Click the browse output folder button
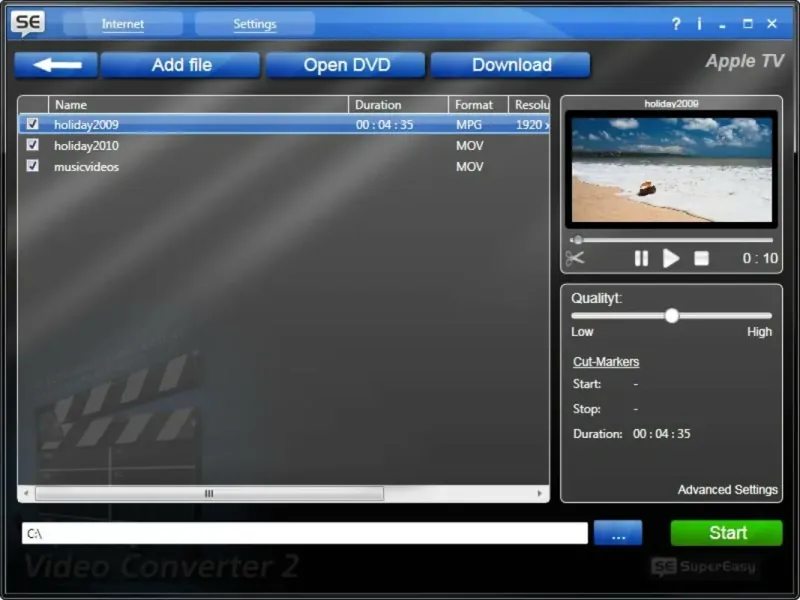Viewport: 800px width, 600px height. (618, 533)
